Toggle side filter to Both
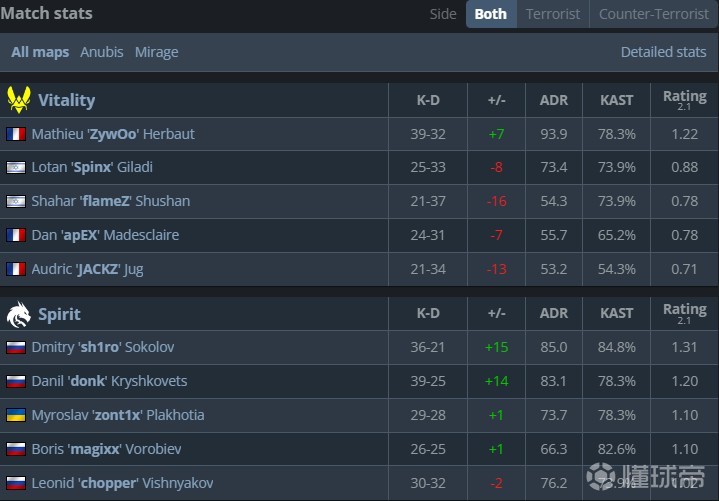719x501 pixels. coord(490,14)
